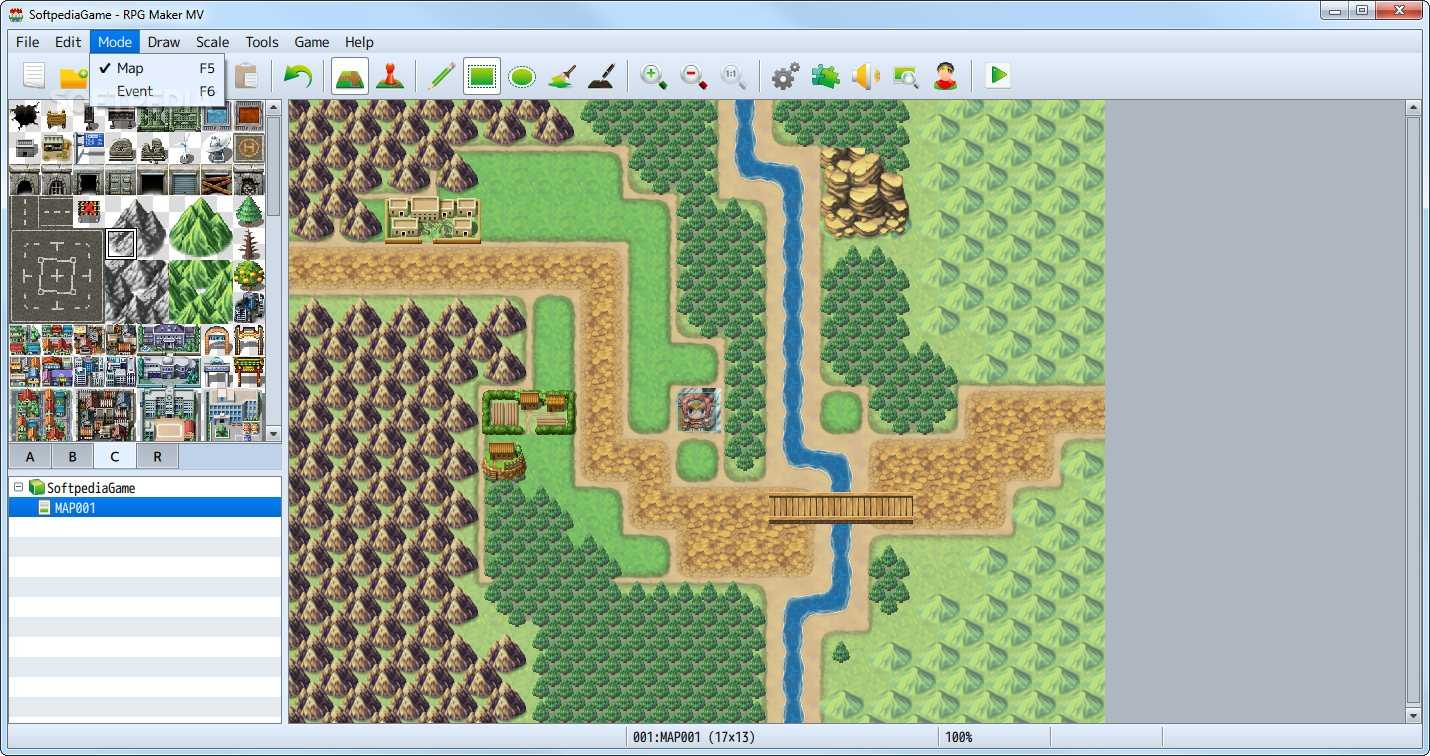1430x756 pixels.
Task: Select the Shadow Pen tool
Action: [x=601, y=76]
